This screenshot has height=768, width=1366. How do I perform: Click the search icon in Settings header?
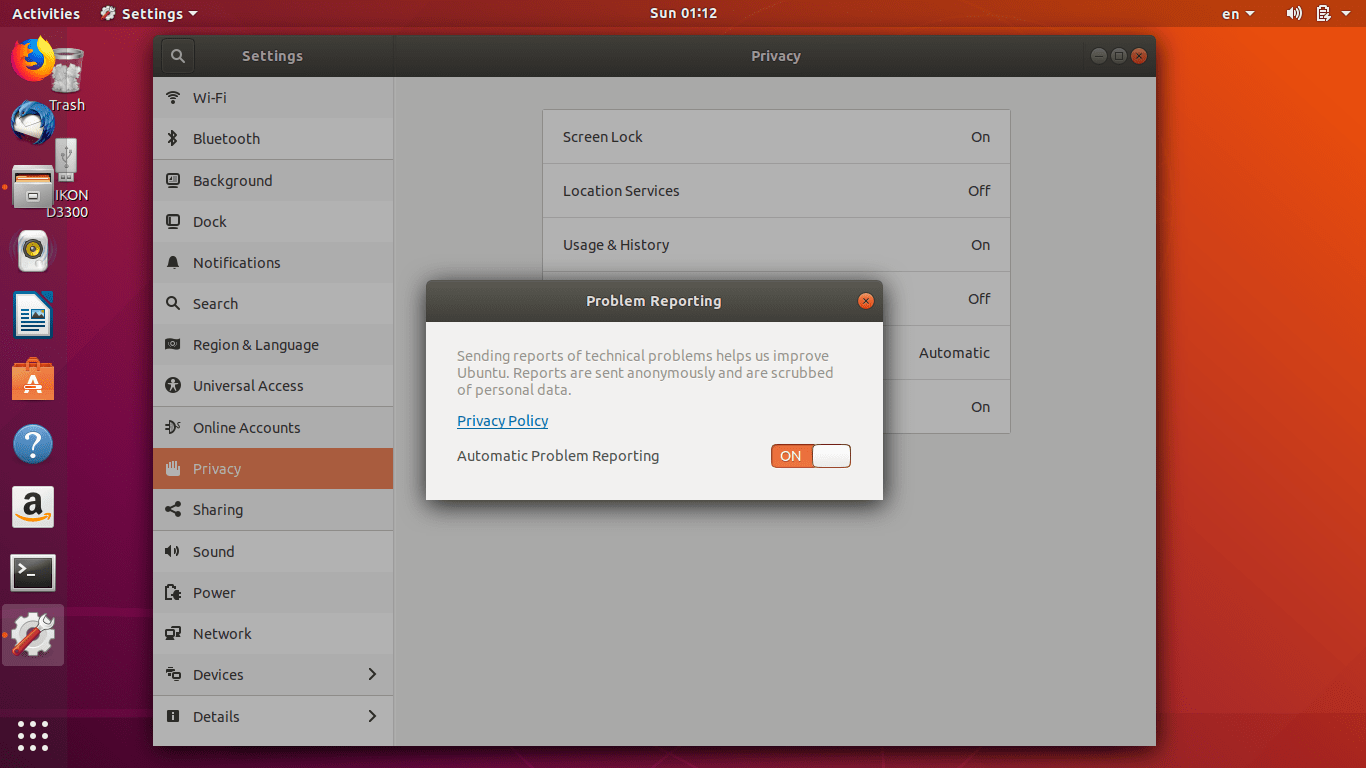click(177, 56)
